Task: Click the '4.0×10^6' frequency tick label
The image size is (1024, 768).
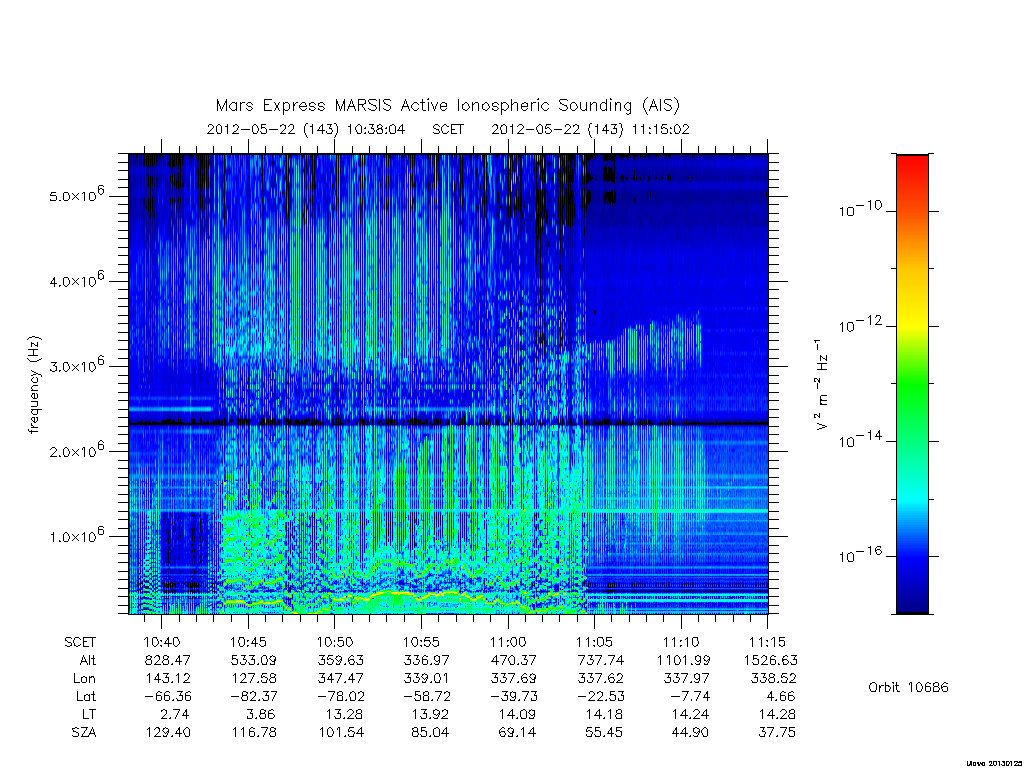Action: [76, 280]
